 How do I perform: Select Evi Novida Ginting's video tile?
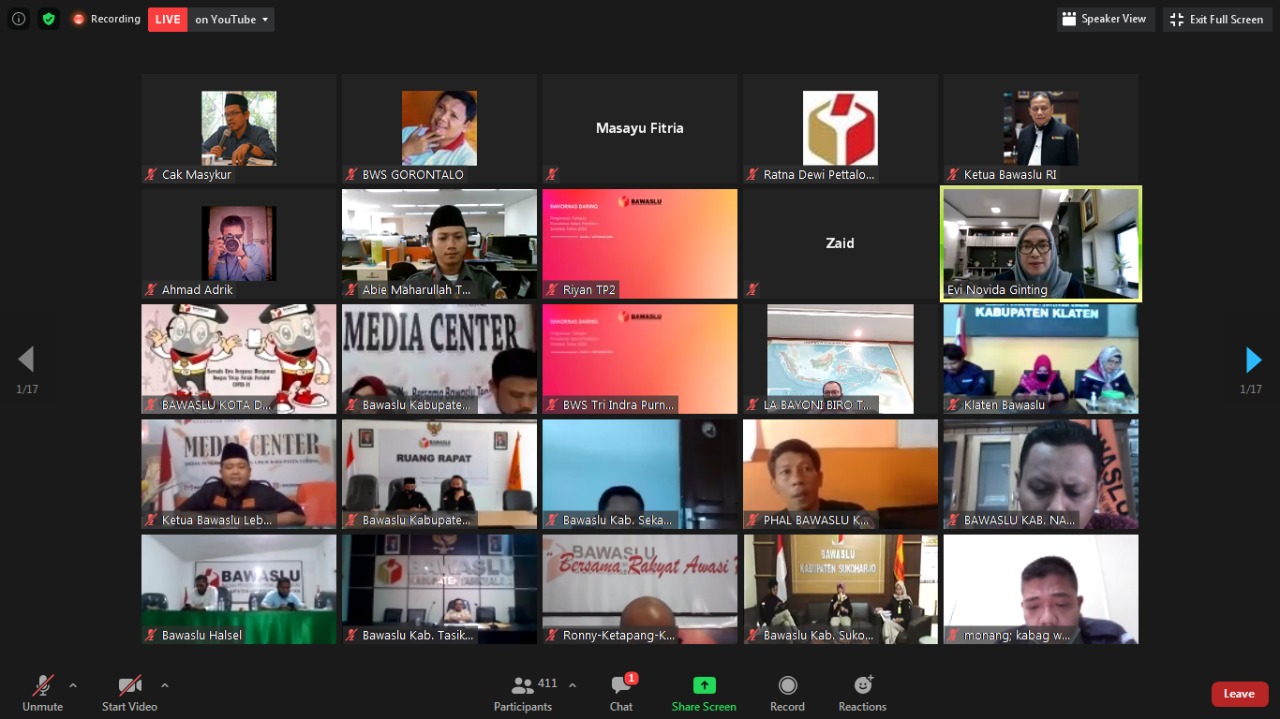1040,244
